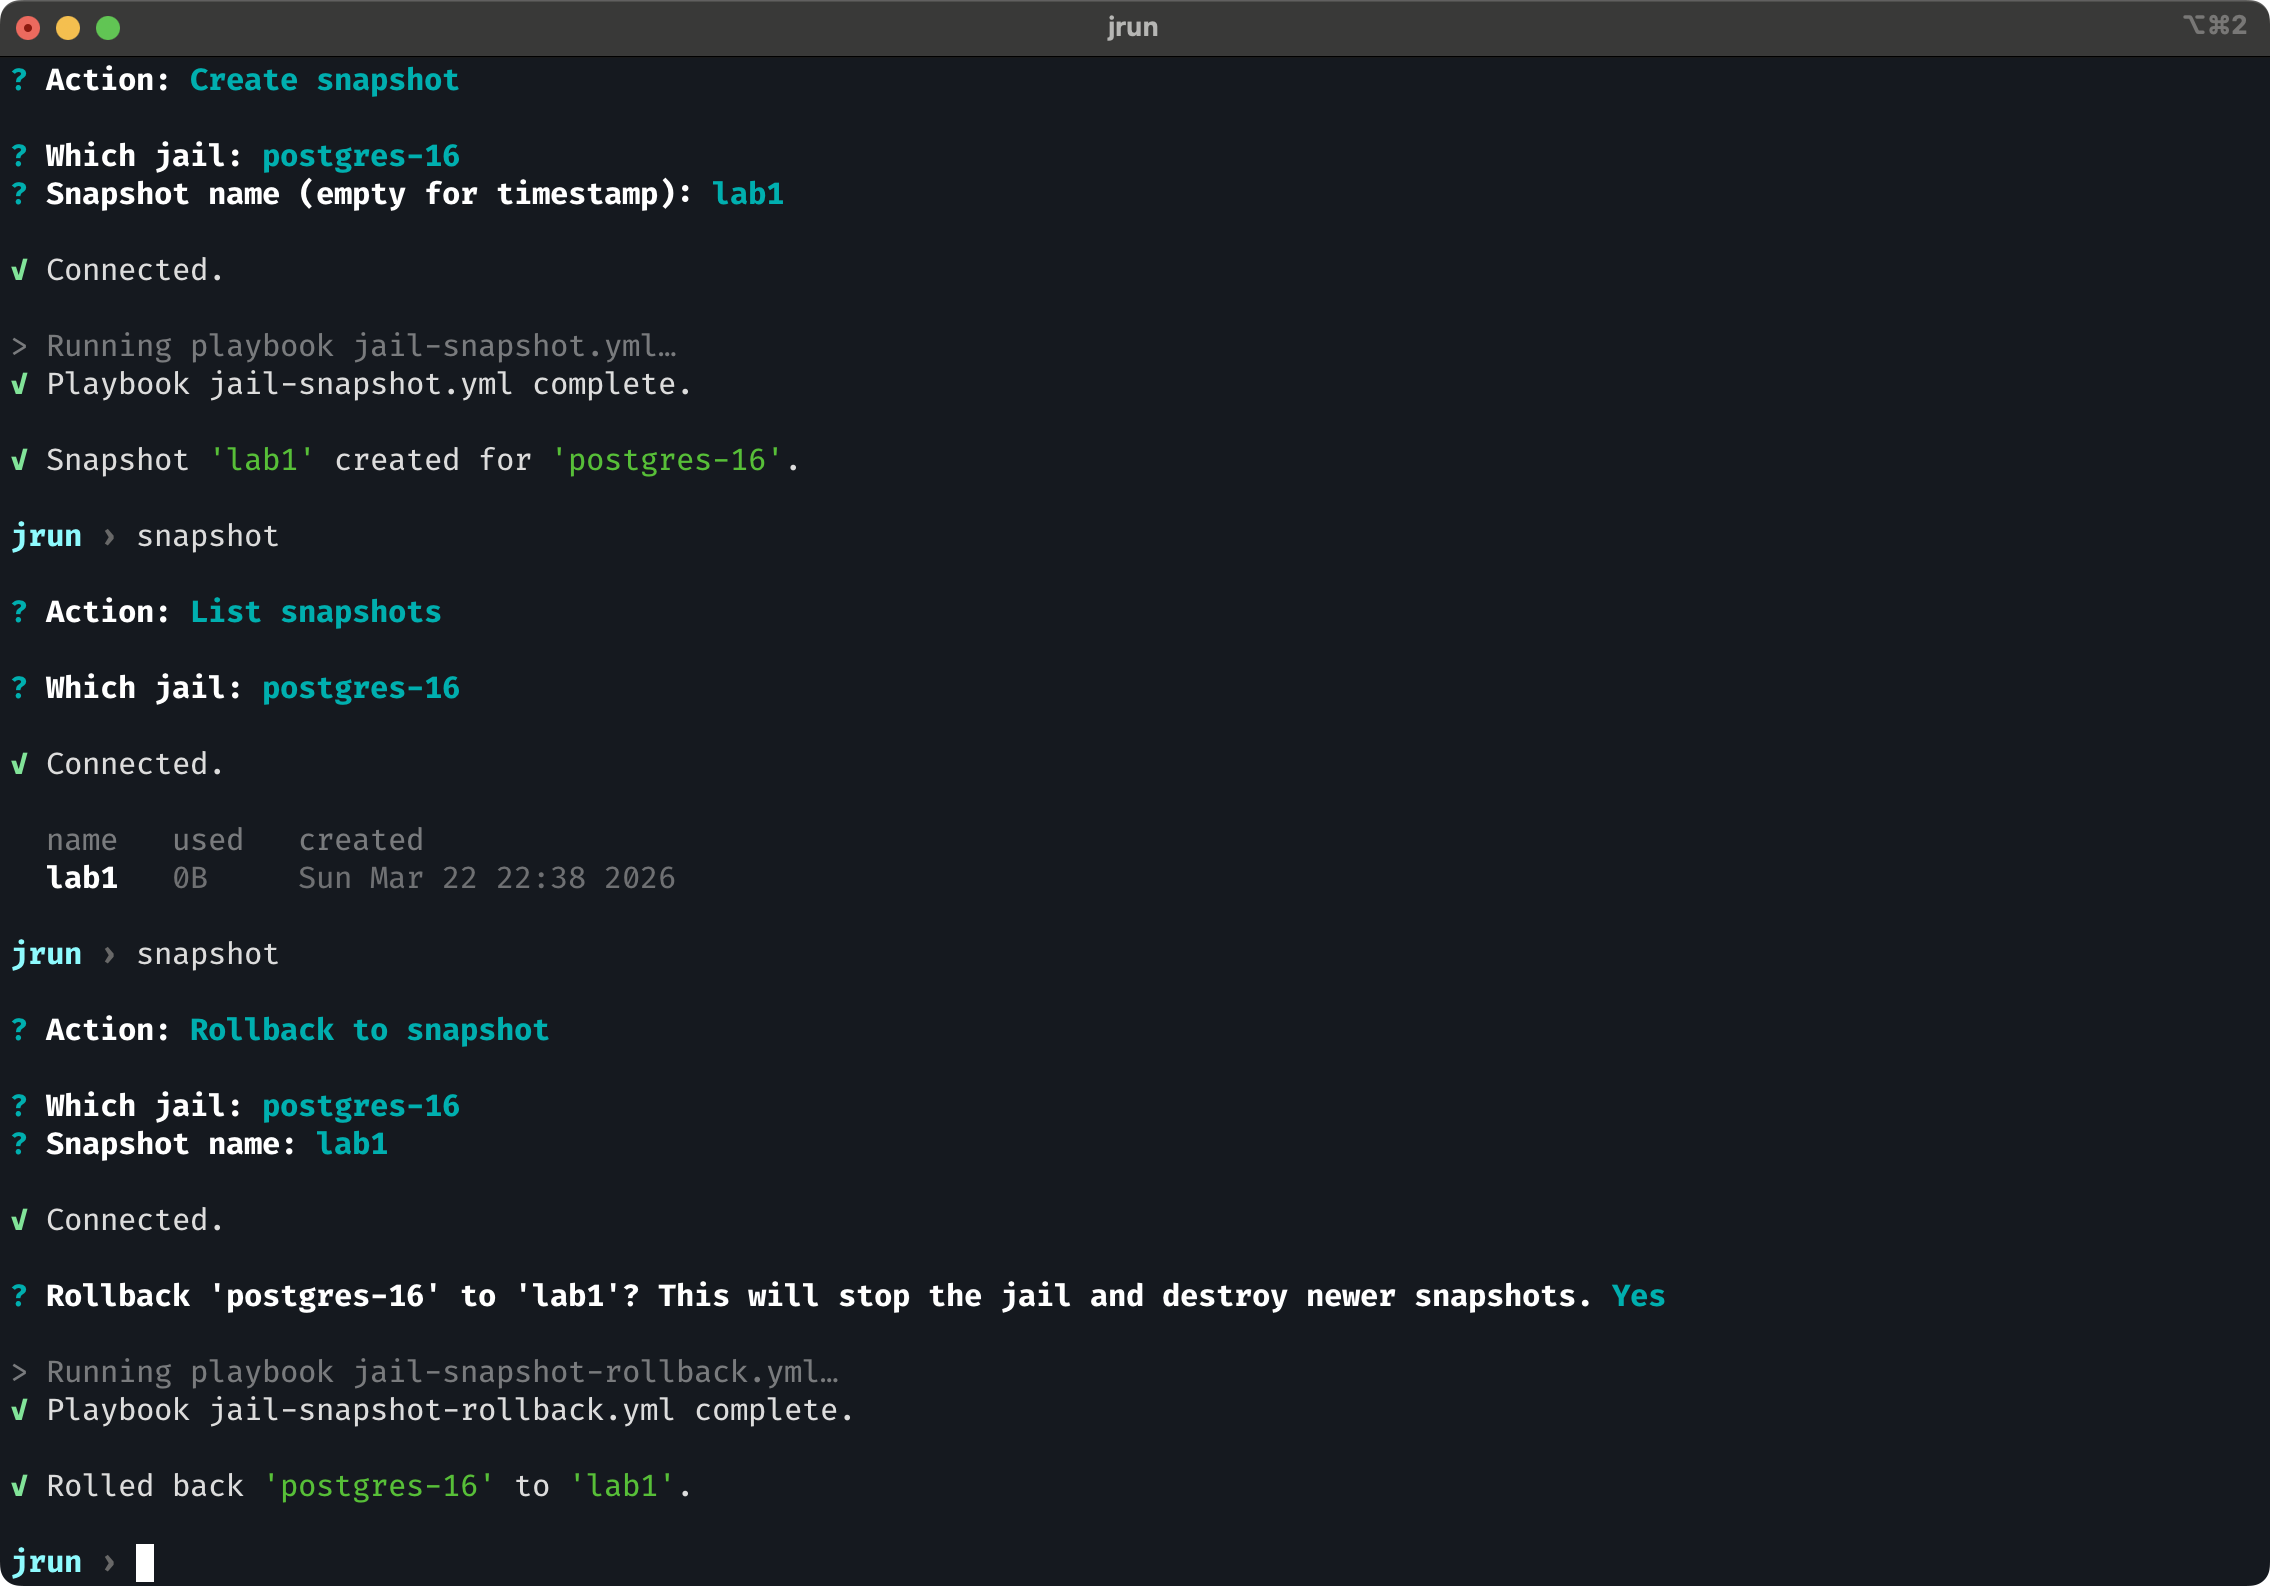Screen dimensions: 2270x1586
Task: Click 'Playbook jail-snapshot.yml complete' line
Action: [x=369, y=384]
